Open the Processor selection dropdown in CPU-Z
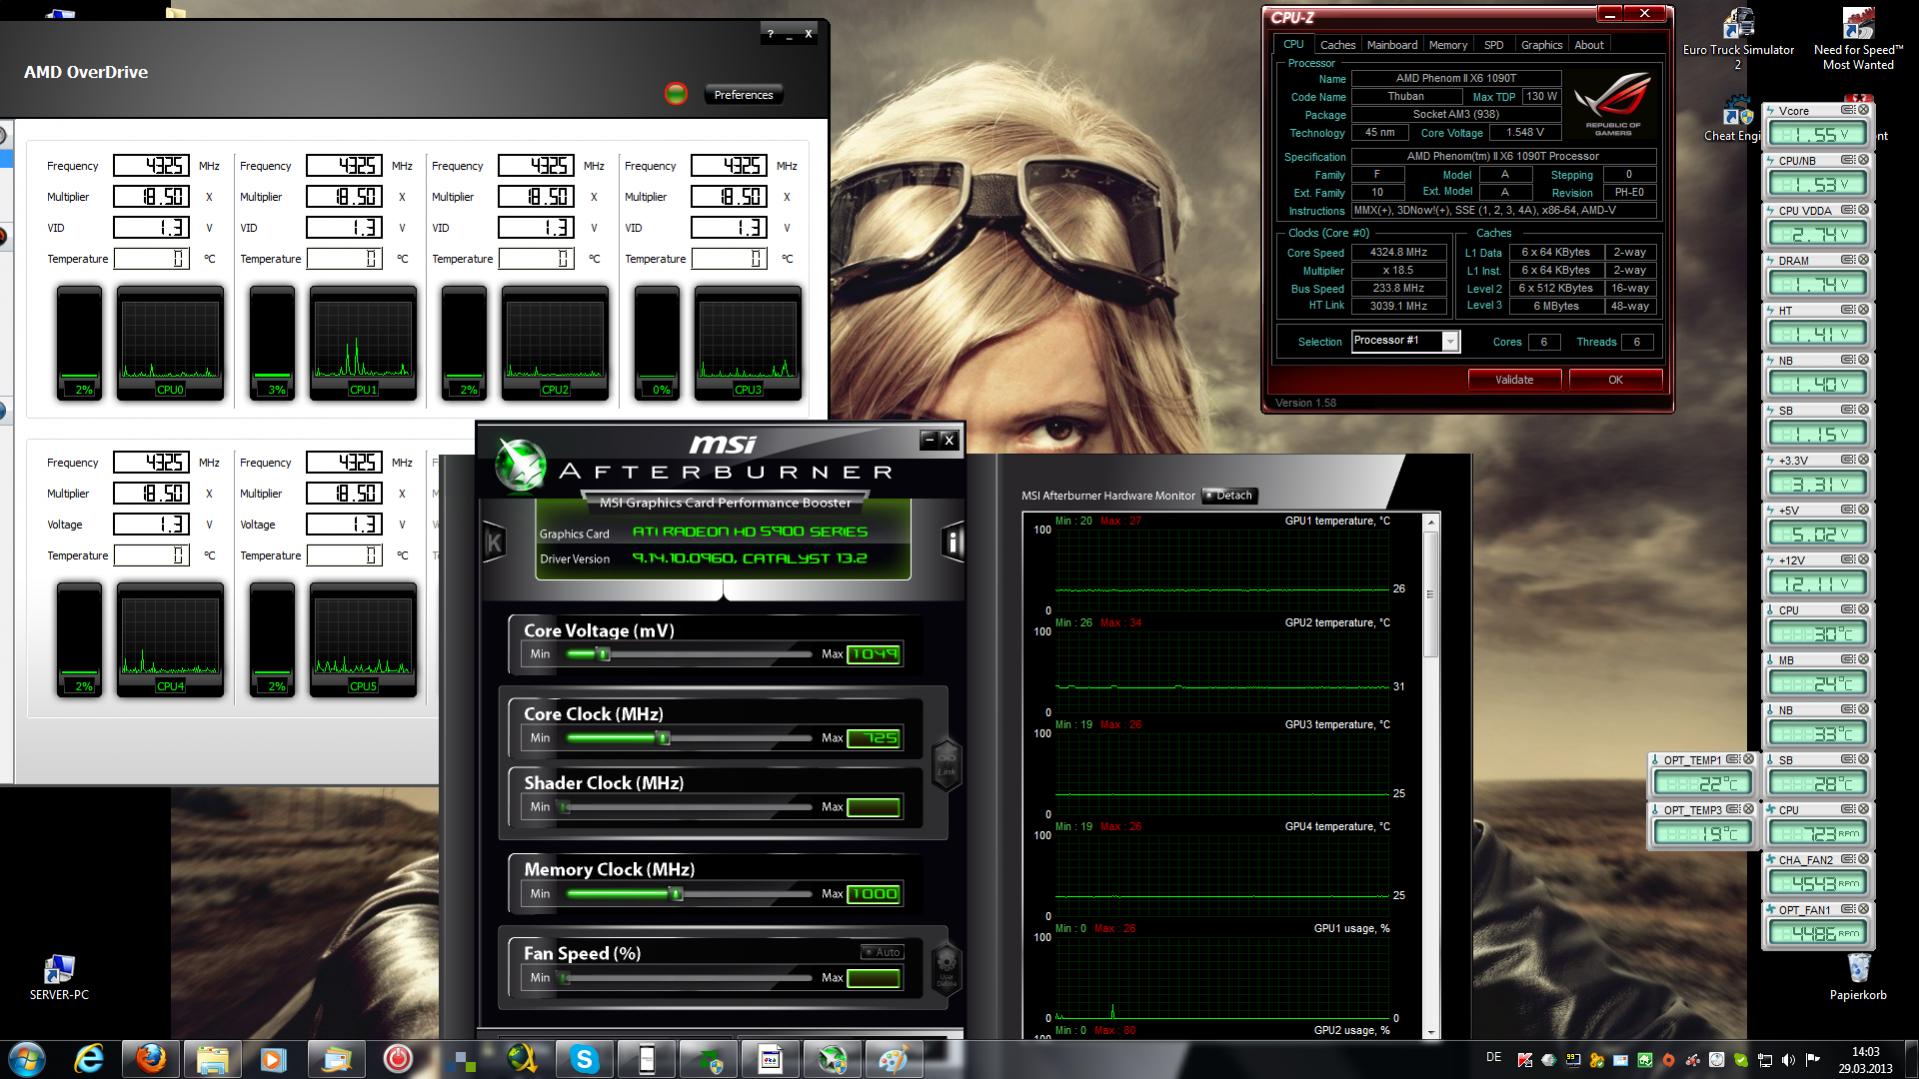 (x=1405, y=341)
